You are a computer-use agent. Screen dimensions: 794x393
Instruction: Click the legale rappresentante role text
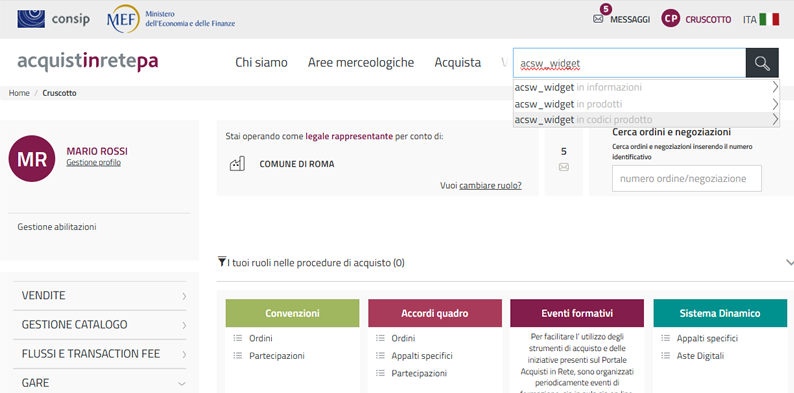[x=349, y=136]
